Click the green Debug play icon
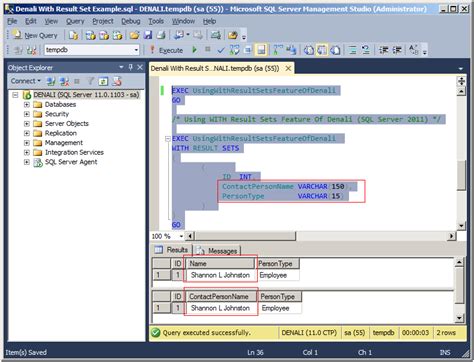 [194, 50]
